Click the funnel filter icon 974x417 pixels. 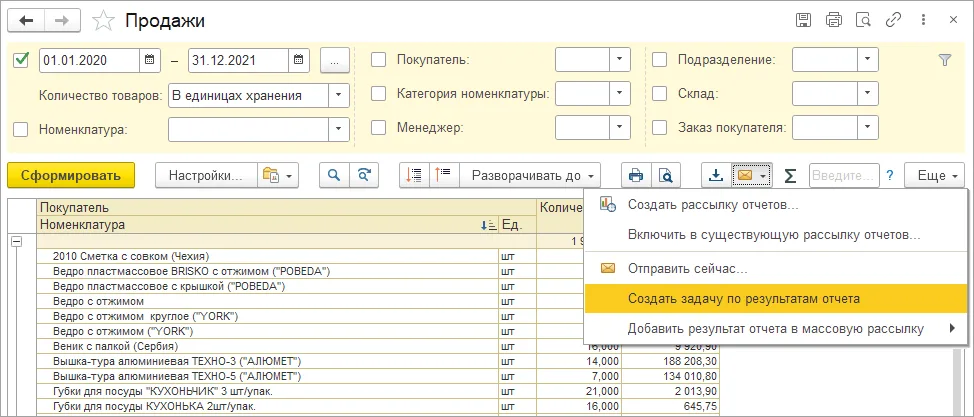click(x=944, y=60)
